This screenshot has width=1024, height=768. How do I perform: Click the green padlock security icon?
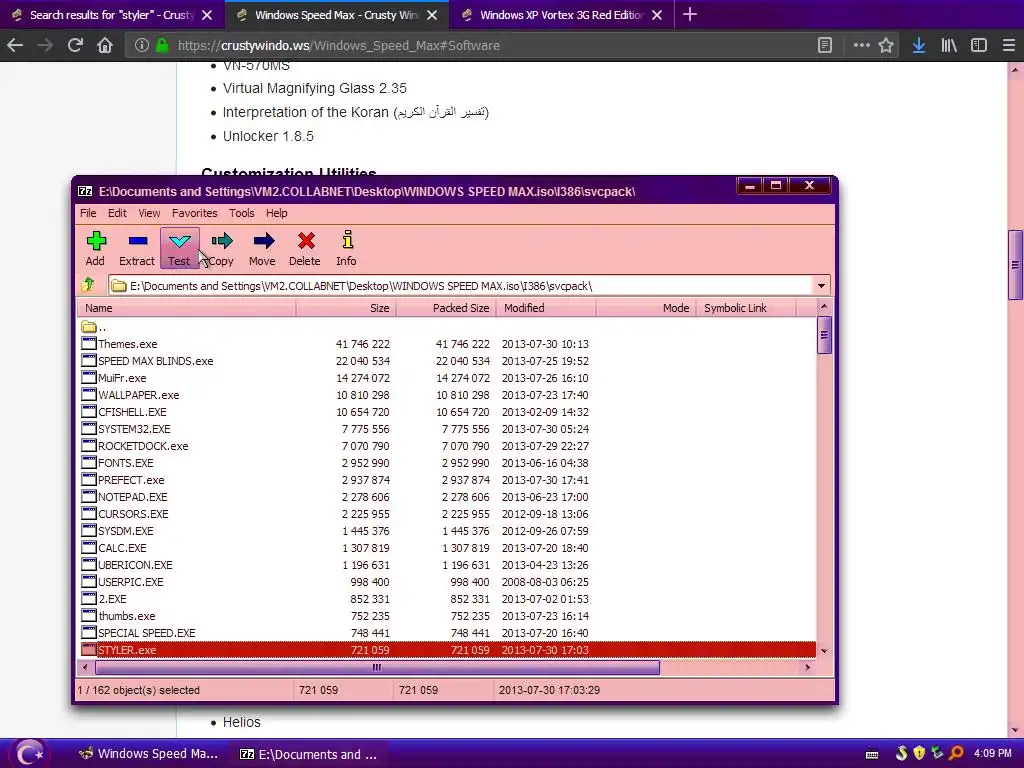click(162, 45)
